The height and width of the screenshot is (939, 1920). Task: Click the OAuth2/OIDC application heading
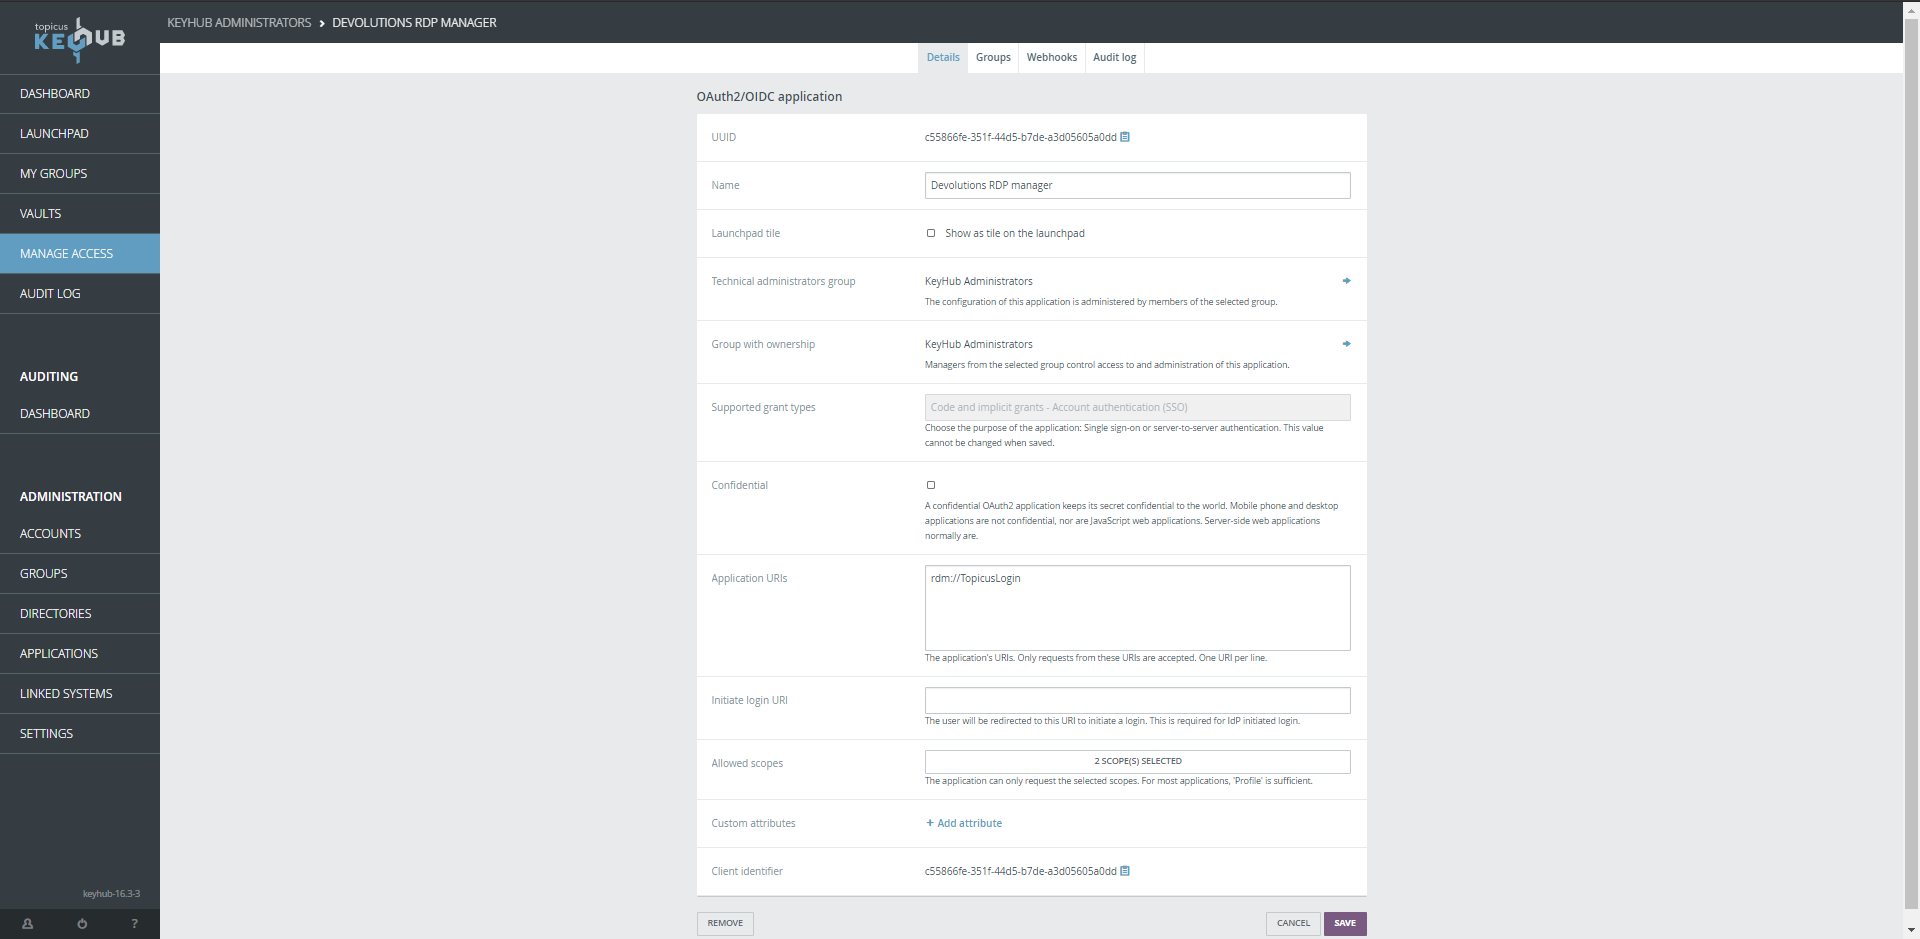tap(769, 97)
